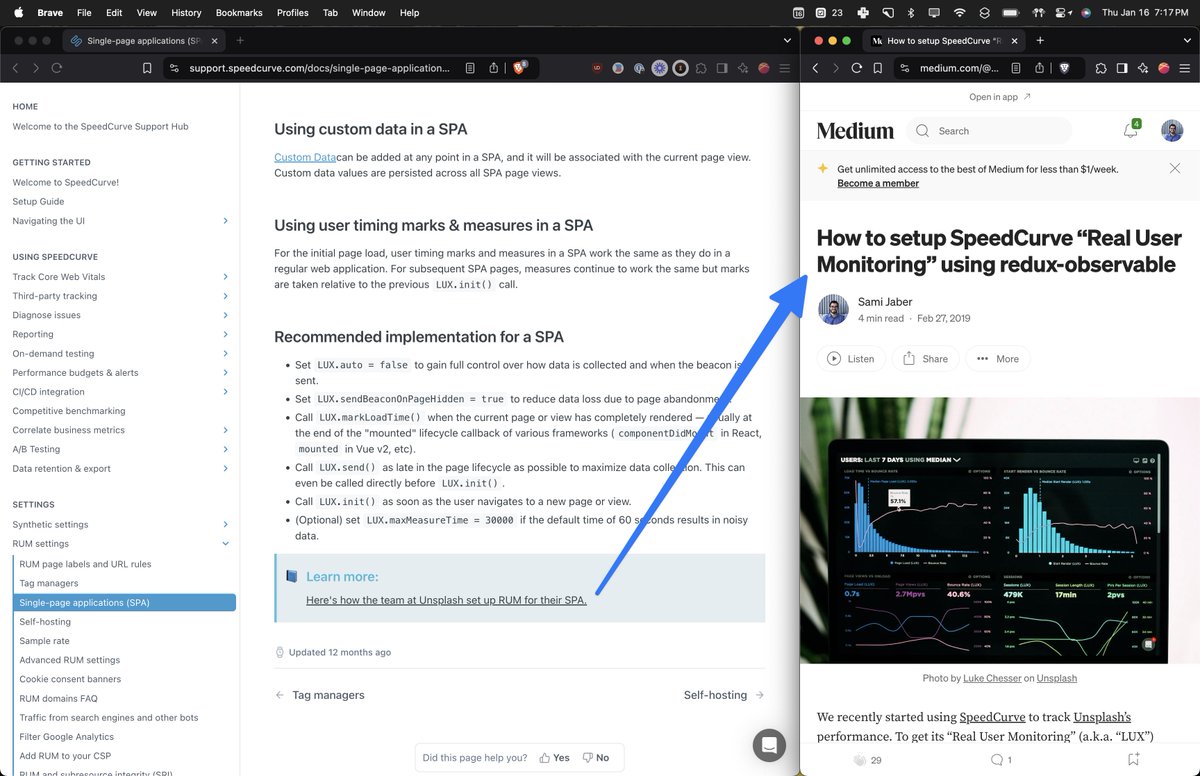Dismiss the Medium membership banner
The width and height of the screenshot is (1200, 776).
pos(1175,168)
